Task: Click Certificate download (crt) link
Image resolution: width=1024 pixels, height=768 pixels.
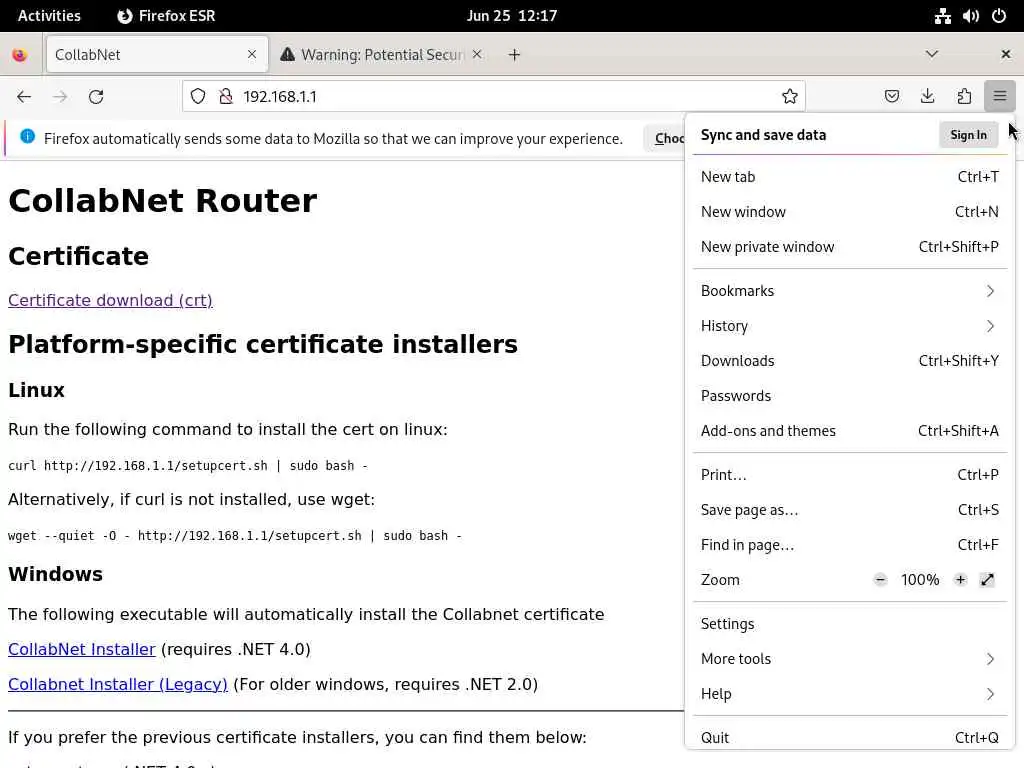Action: point(110,300)
